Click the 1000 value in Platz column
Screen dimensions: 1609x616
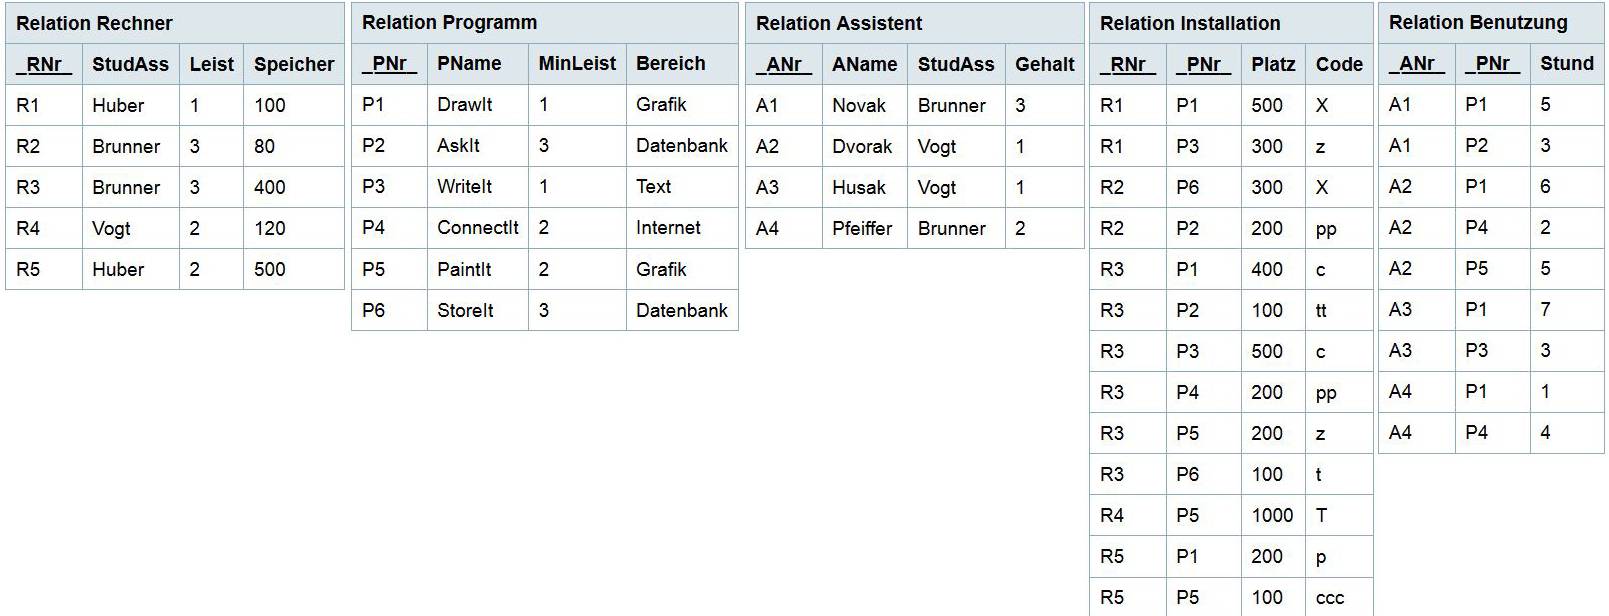point(1272,515)
